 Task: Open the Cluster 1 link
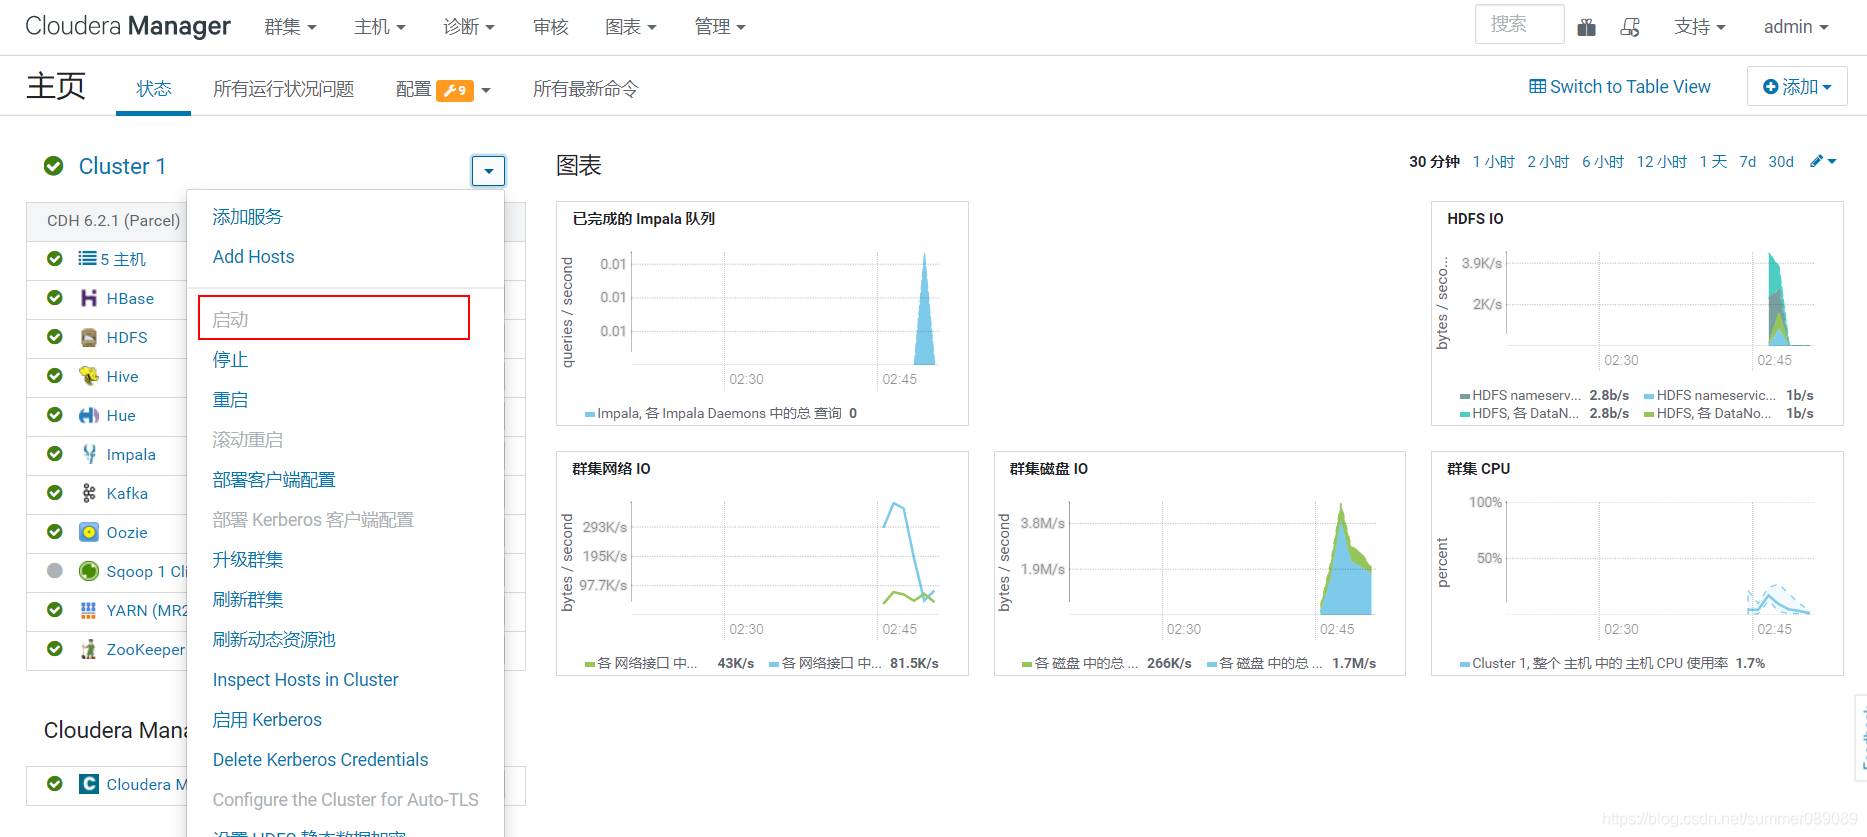coord(122,166)
